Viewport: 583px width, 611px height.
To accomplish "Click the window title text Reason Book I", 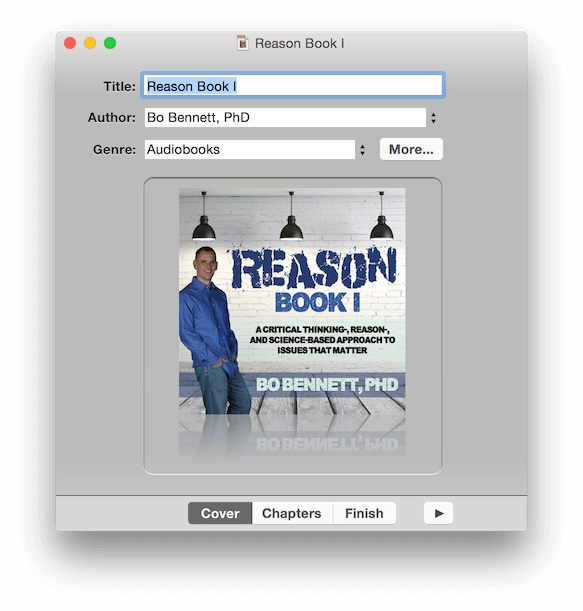I will click(x=300, y=43).
